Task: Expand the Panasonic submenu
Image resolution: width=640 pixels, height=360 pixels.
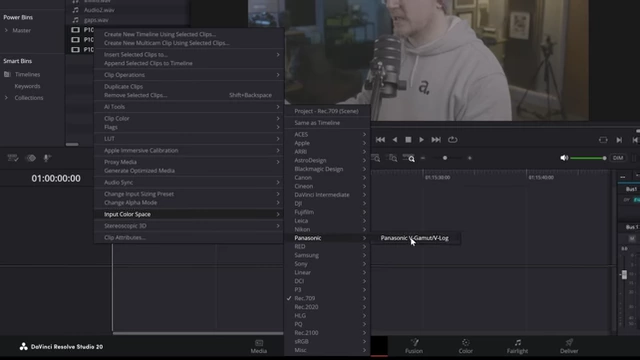Action: coord(328,238)
